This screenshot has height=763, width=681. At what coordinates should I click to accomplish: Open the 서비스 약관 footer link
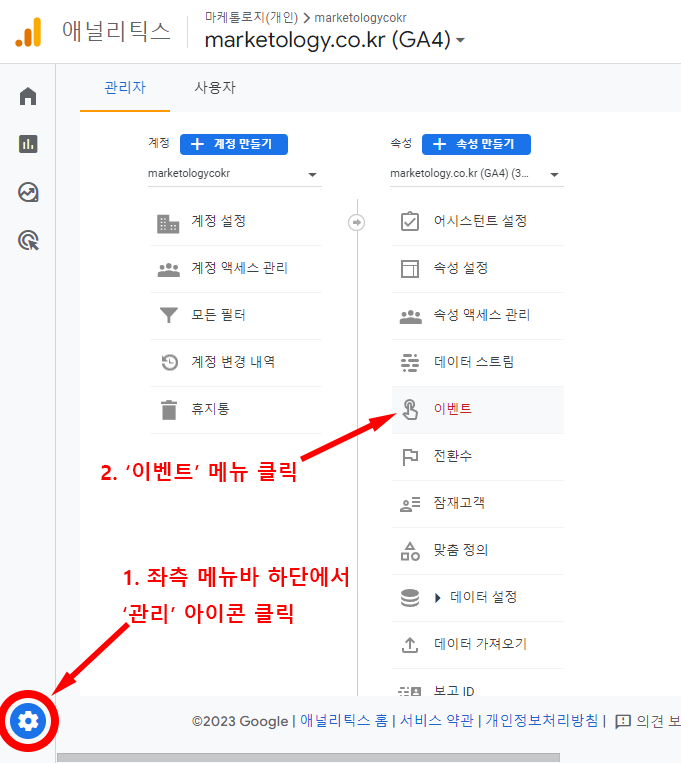[437, 721]
